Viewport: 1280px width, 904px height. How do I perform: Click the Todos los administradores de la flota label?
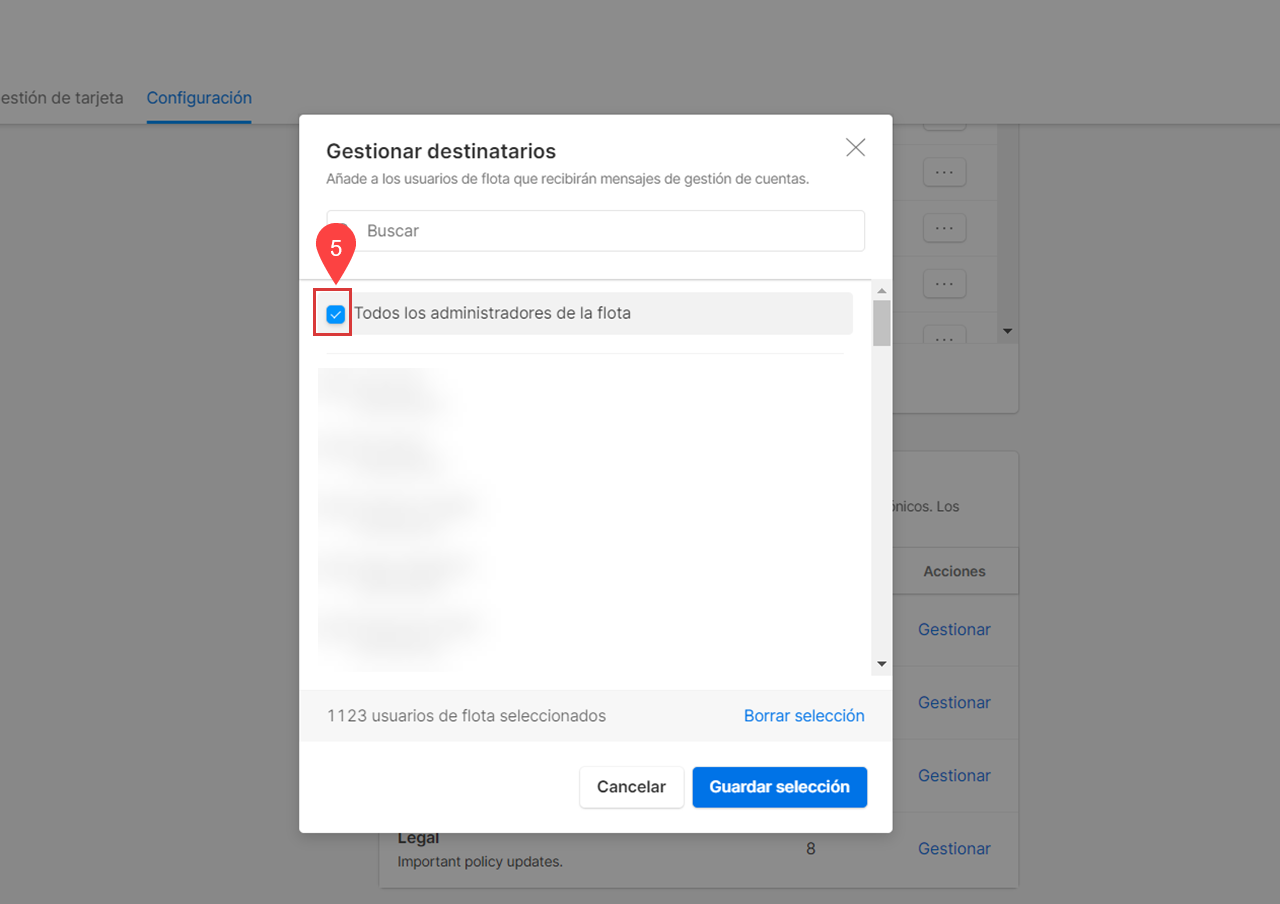click(492, 313)
